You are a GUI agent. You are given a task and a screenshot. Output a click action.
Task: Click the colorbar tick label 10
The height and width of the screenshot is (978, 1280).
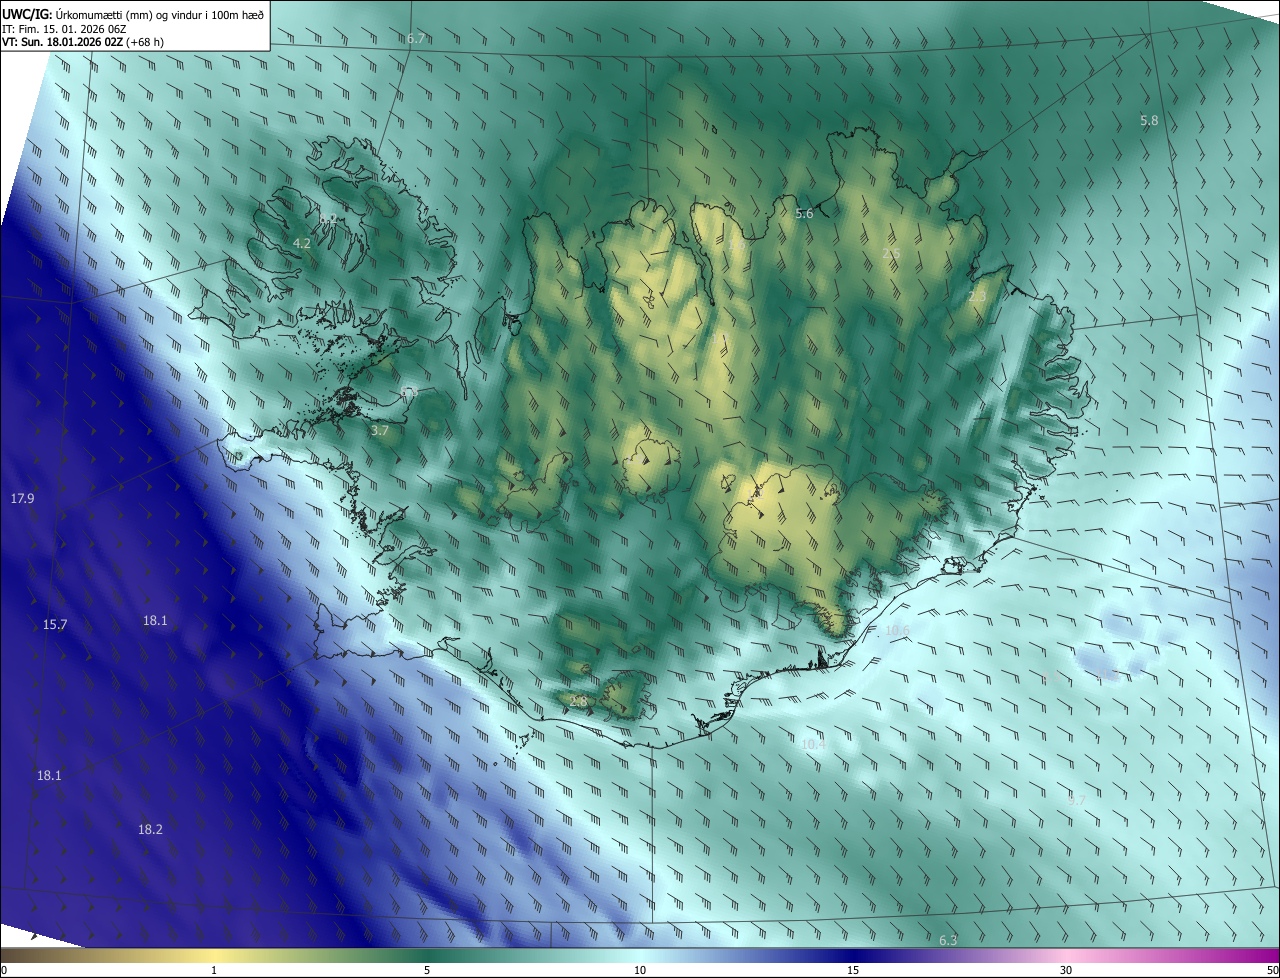(x=640, y=970)
